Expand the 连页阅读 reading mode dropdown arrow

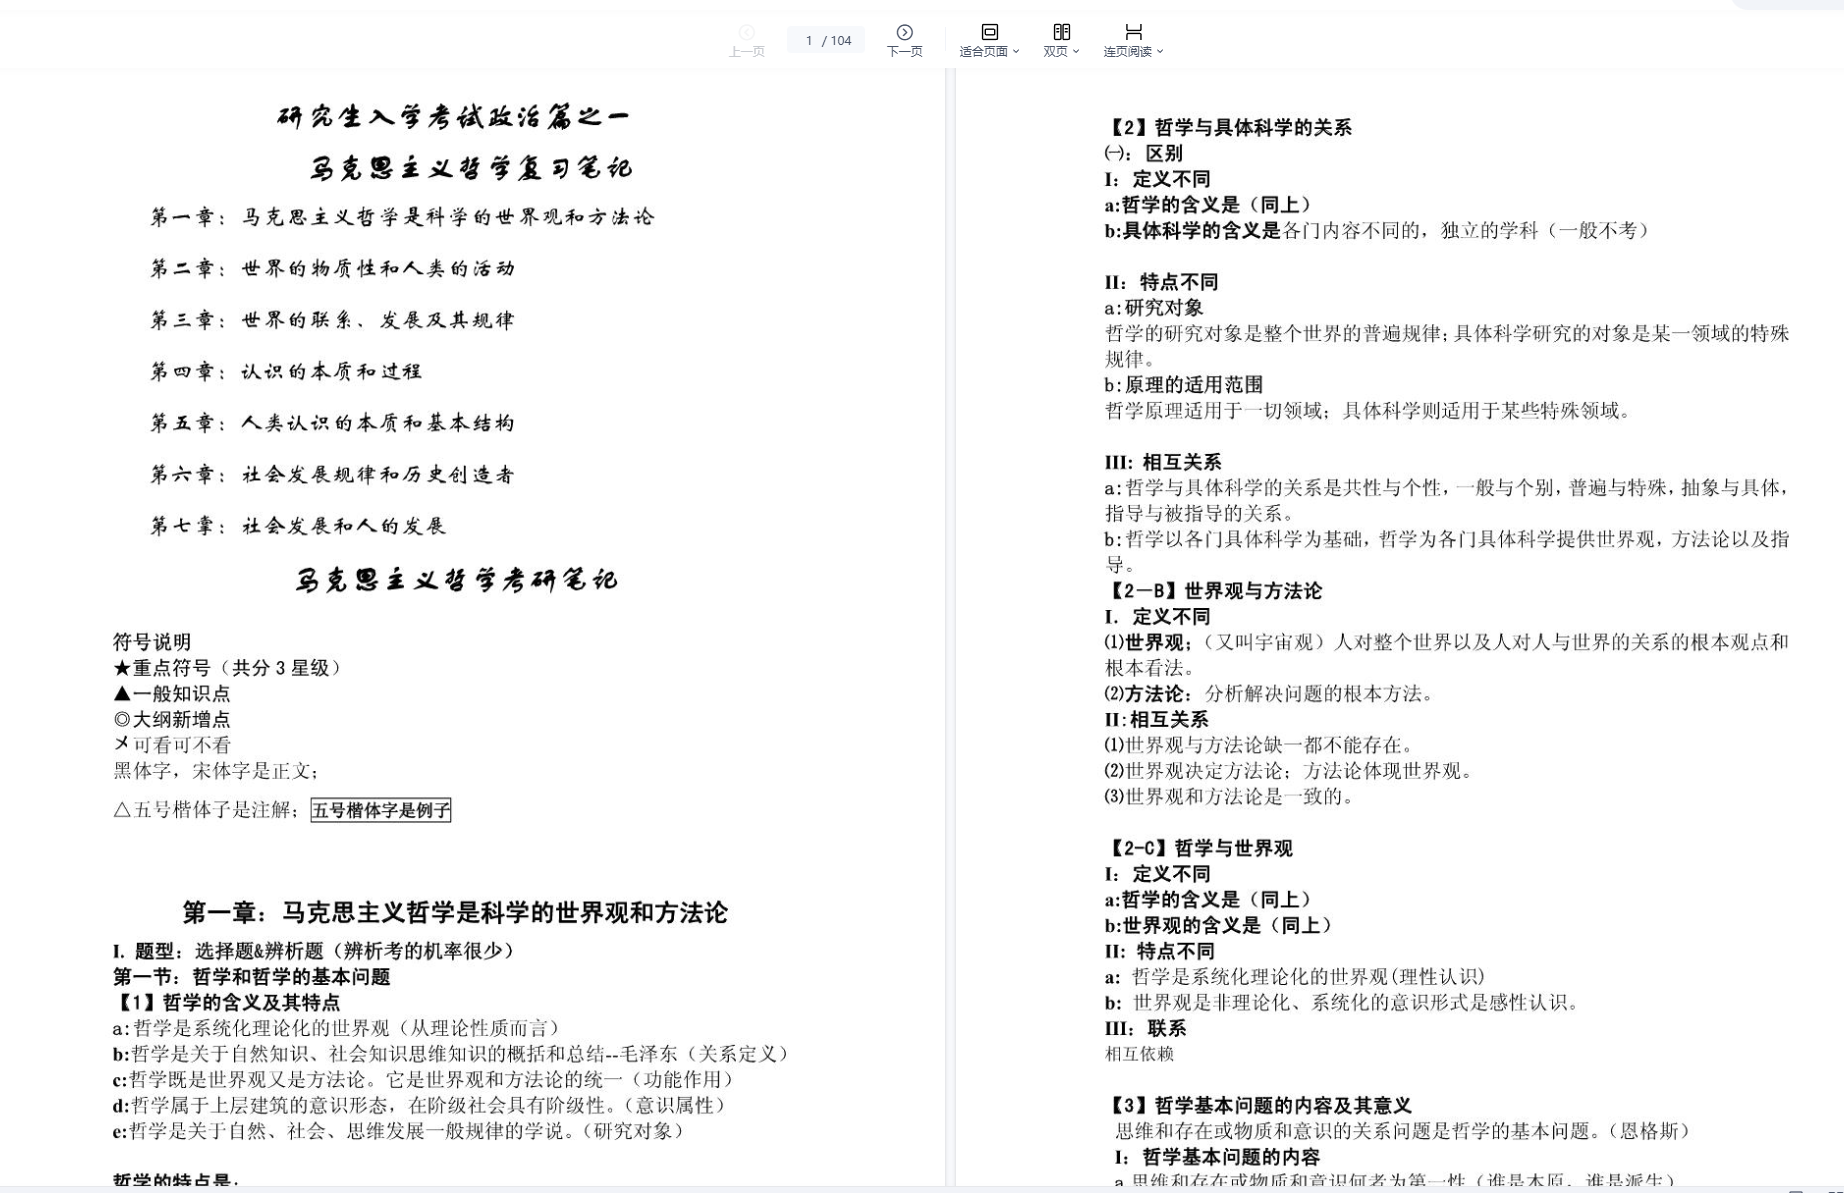click(1160, 52)
